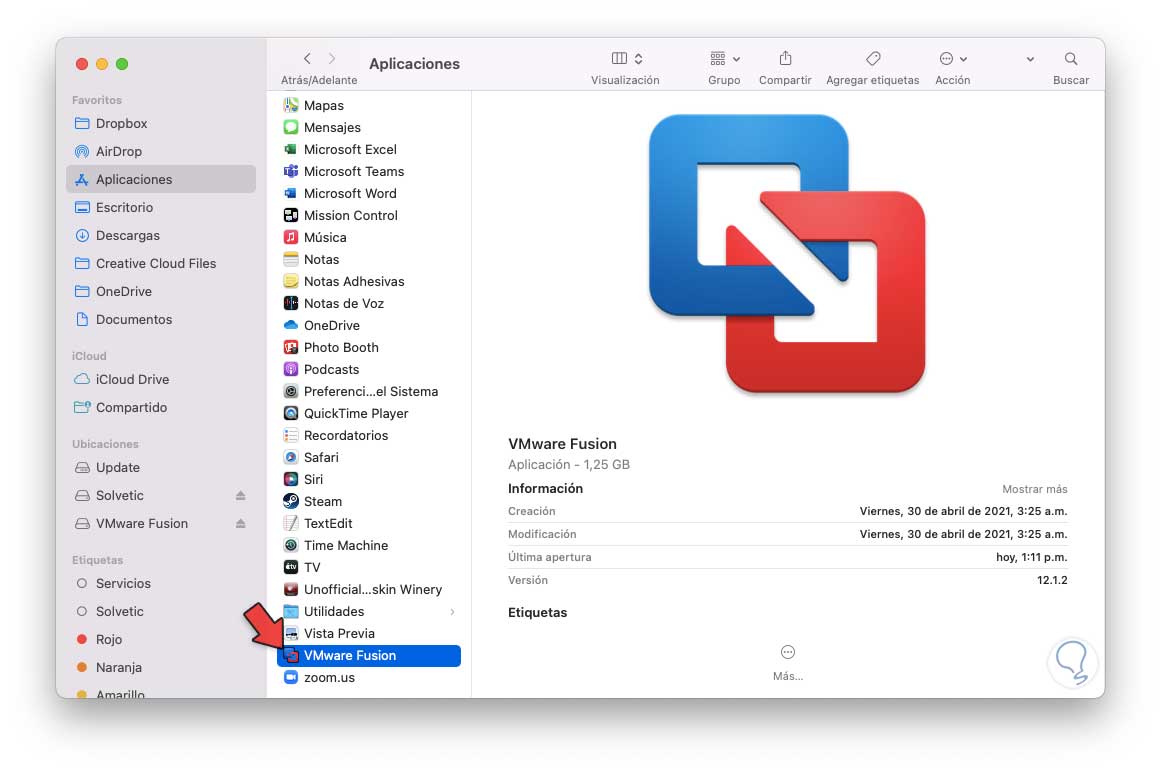Select VMware Fusion in the list
This screenshot has width=1161, height=772.
point(369,656)
